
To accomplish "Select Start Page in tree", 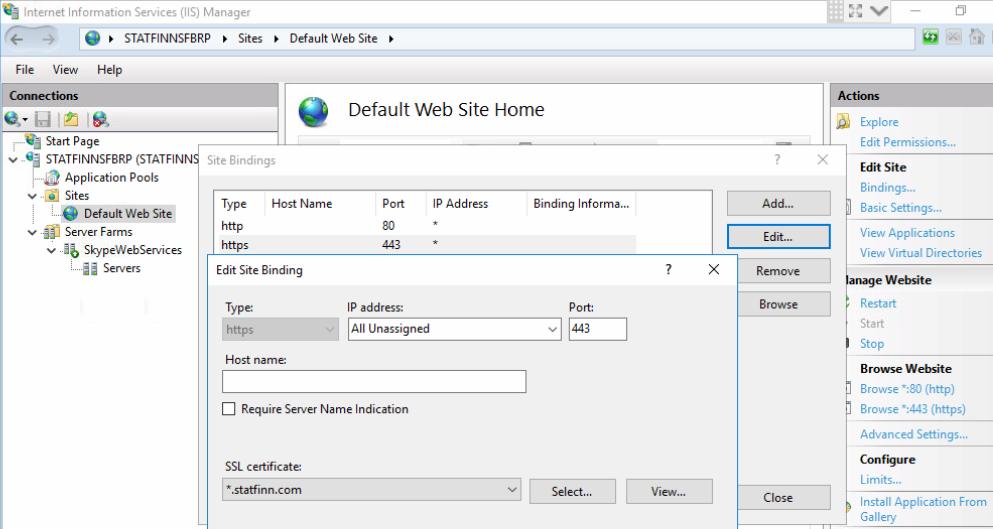I will (x=72, y=141).
